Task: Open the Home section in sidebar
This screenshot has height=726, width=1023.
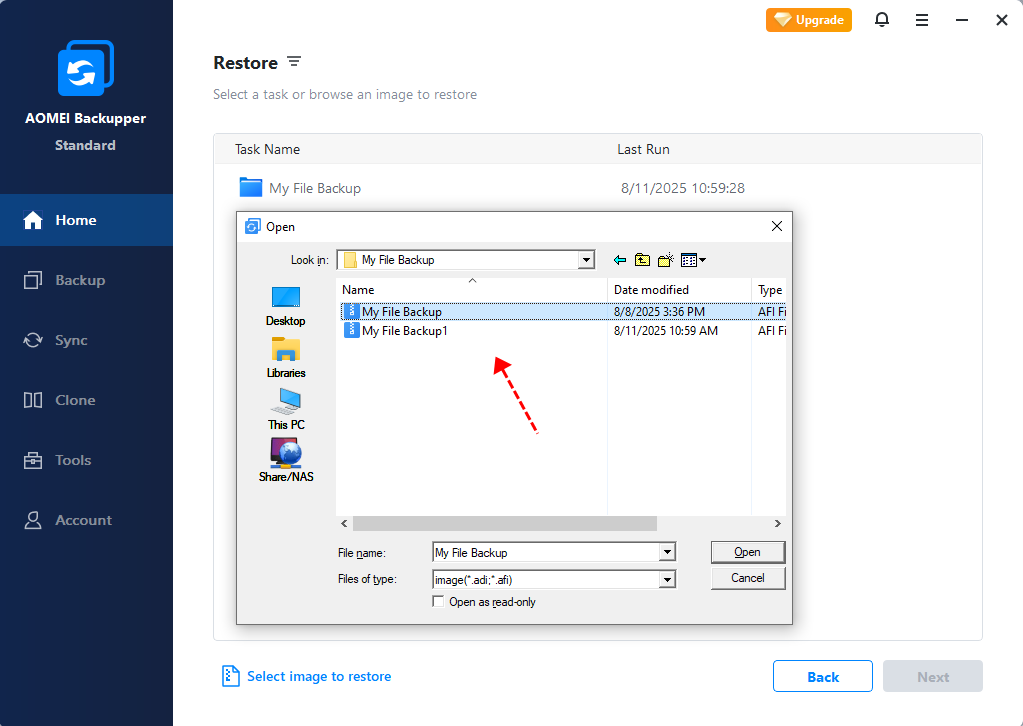Action: pos(86,220)
